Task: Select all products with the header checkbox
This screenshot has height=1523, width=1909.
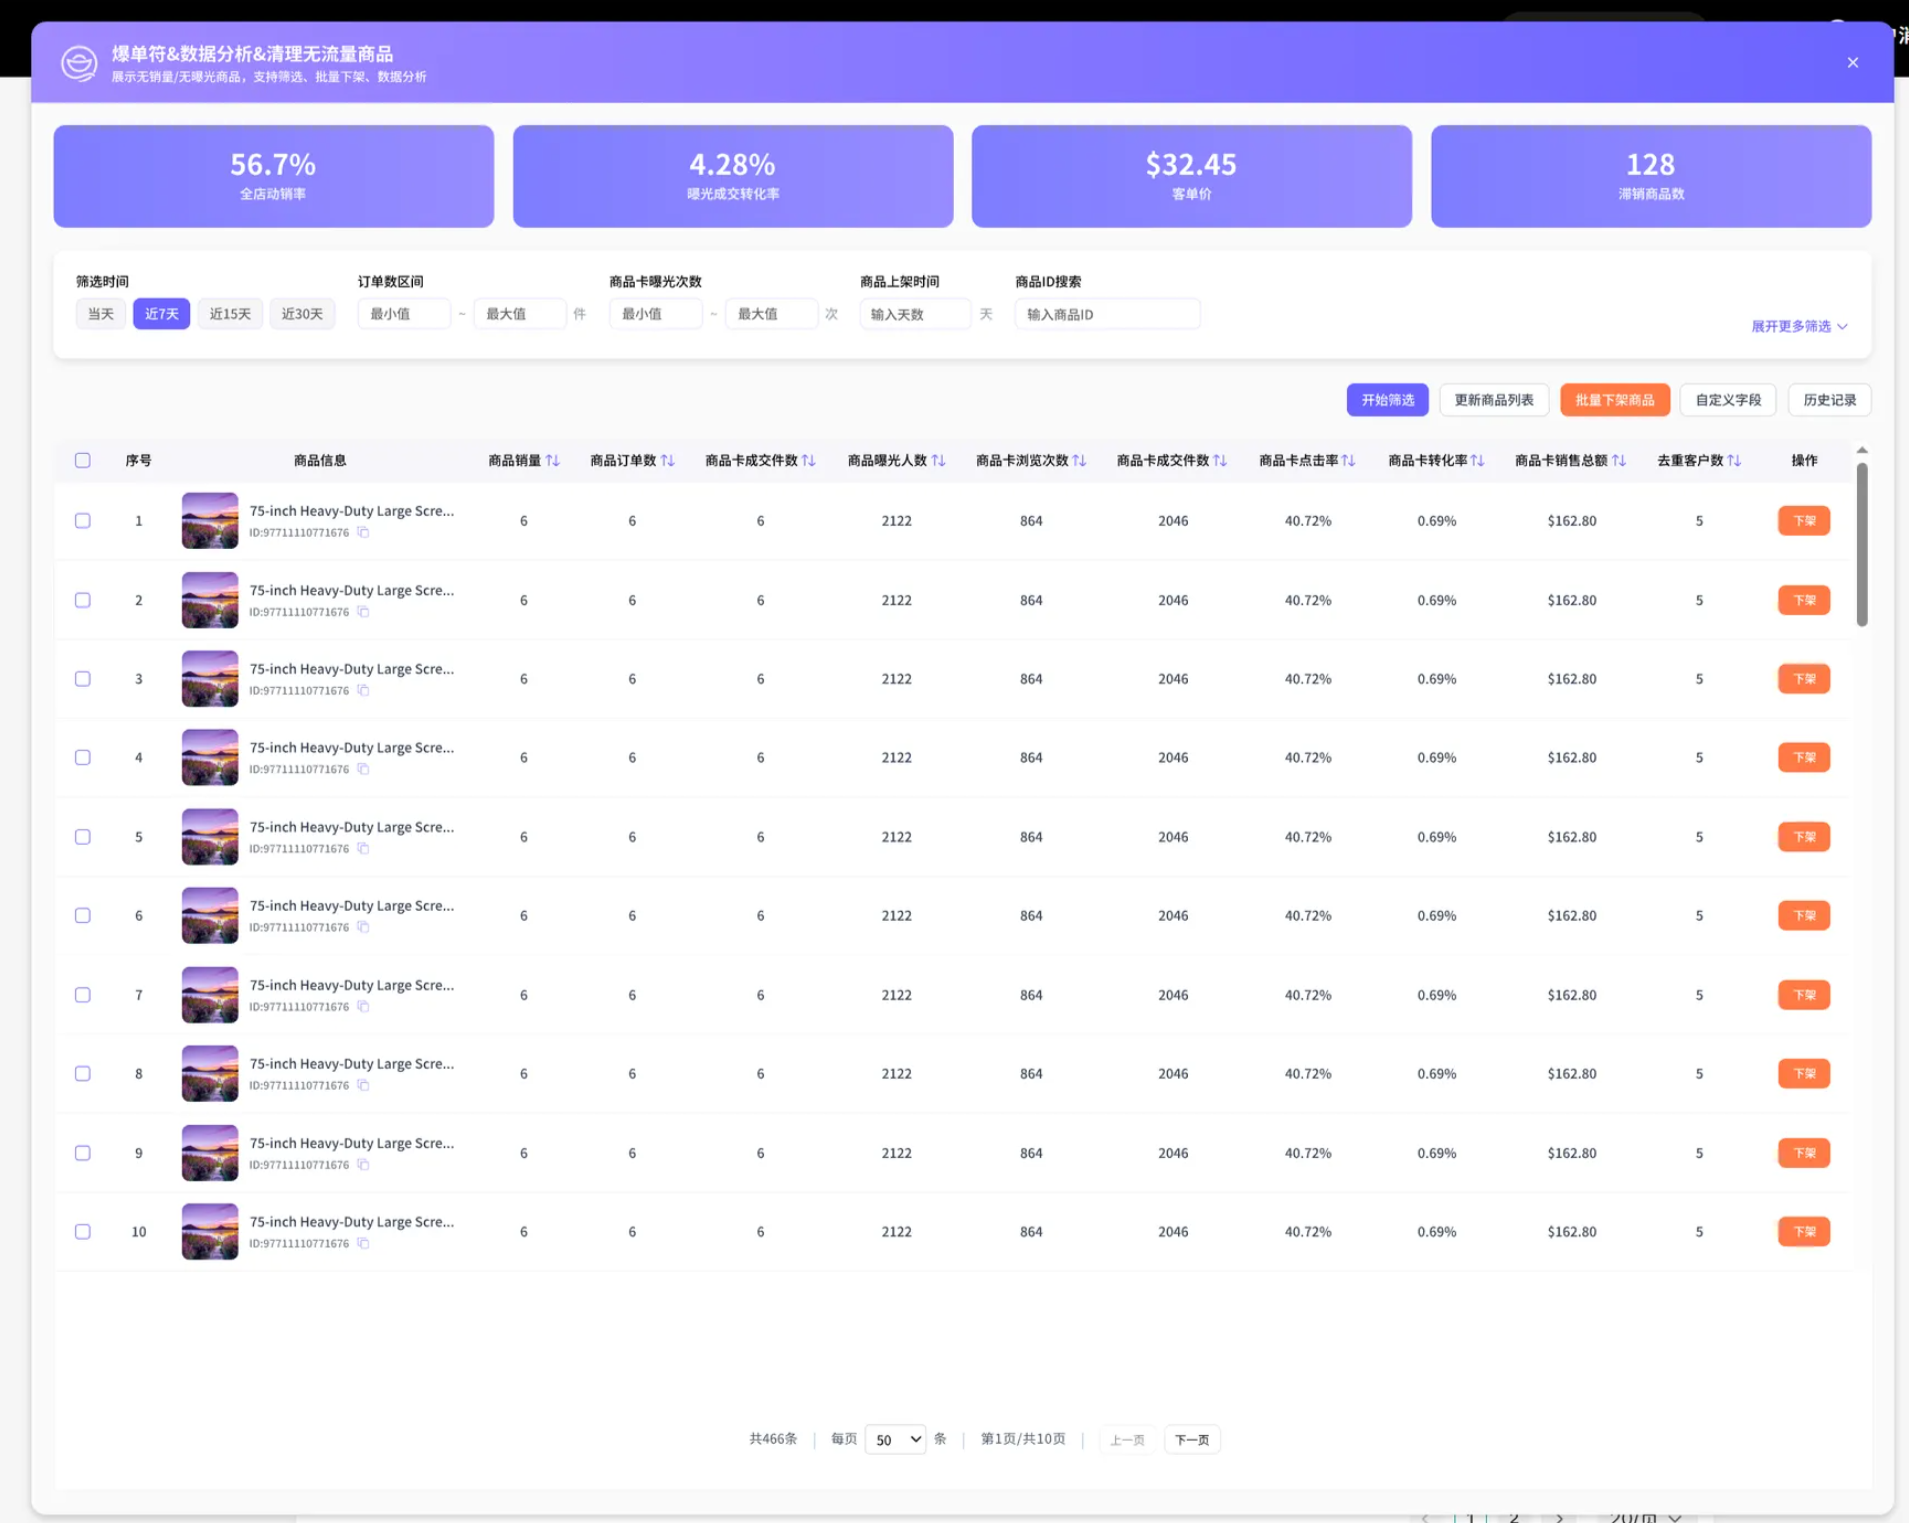Action: click(x=83, y=460)
